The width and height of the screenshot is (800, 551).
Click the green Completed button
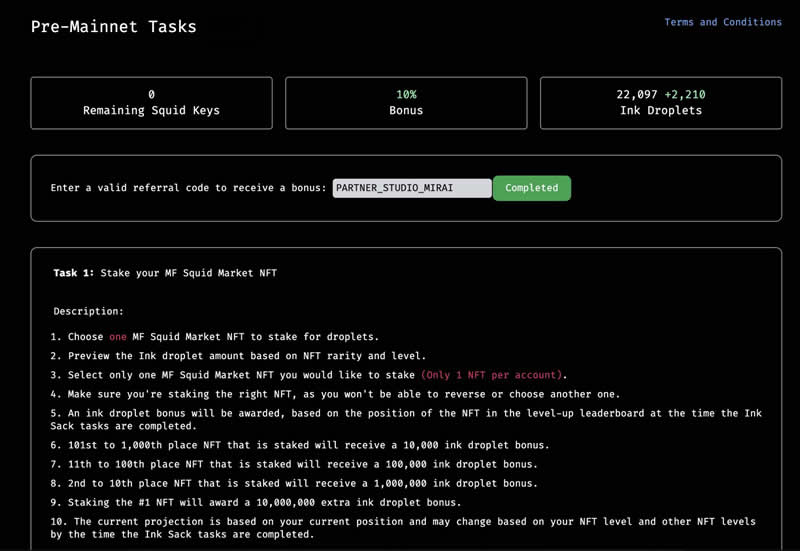click(x=531, y=188)
